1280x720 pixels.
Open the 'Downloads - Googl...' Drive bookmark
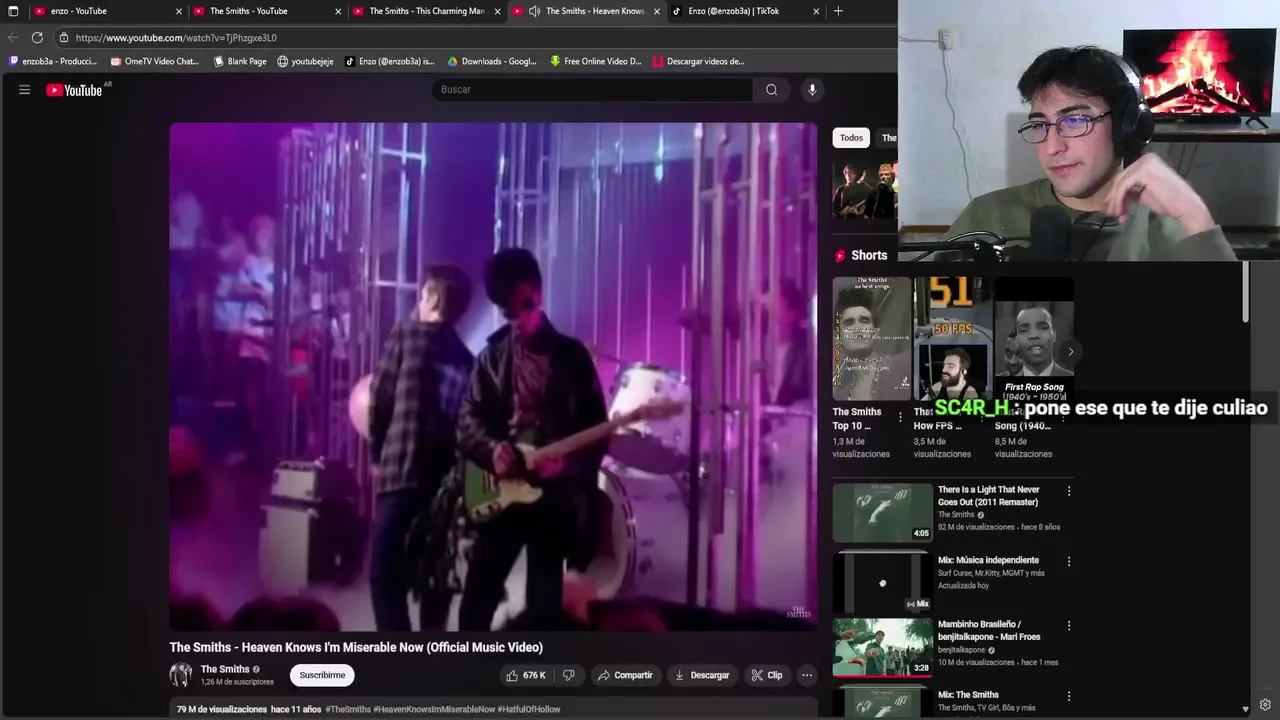click(x=492, y=61)
